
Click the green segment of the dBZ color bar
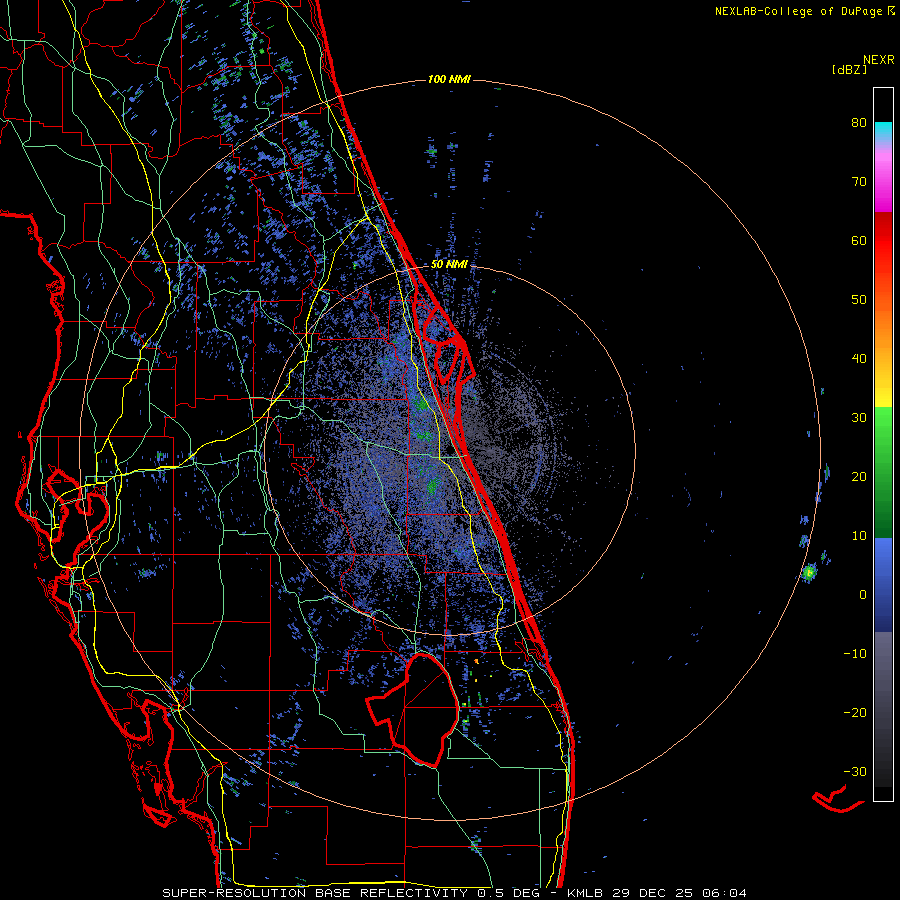coord(883,472)
